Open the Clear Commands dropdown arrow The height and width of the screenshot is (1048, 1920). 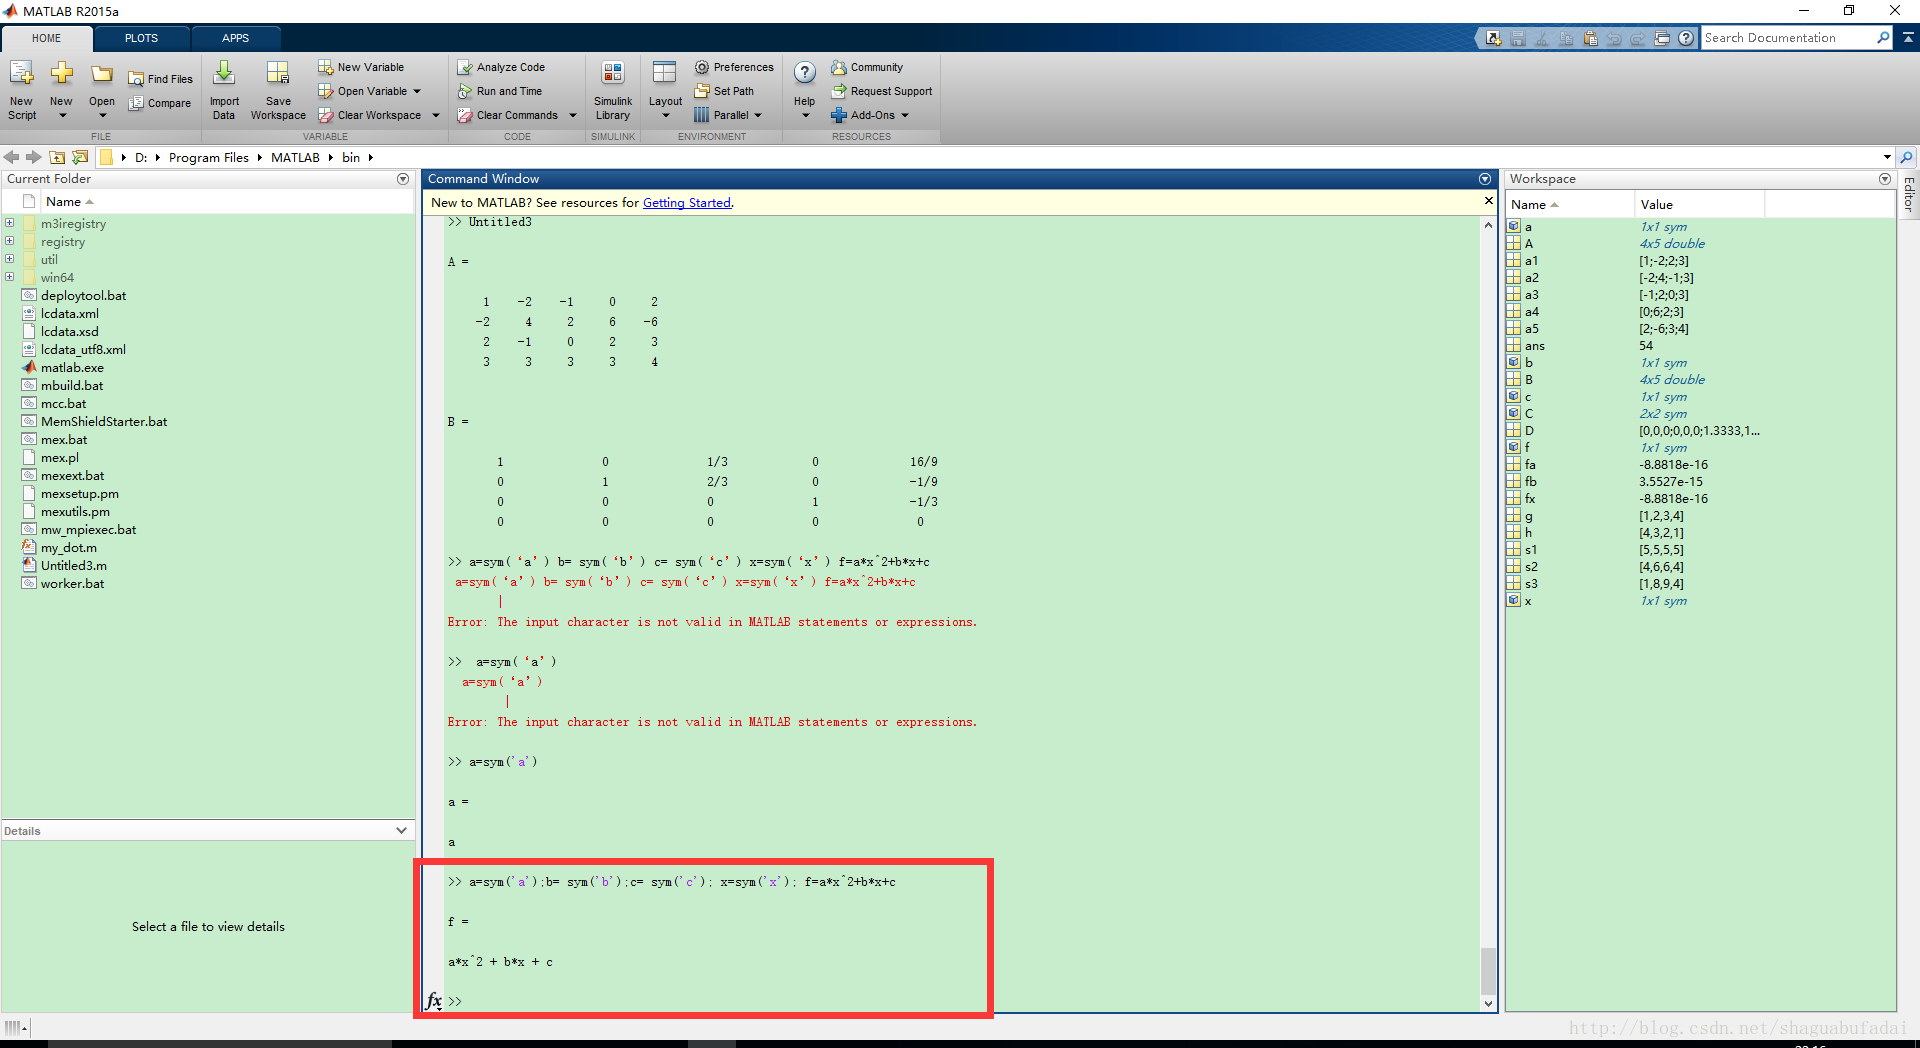(x=573, y=115)
